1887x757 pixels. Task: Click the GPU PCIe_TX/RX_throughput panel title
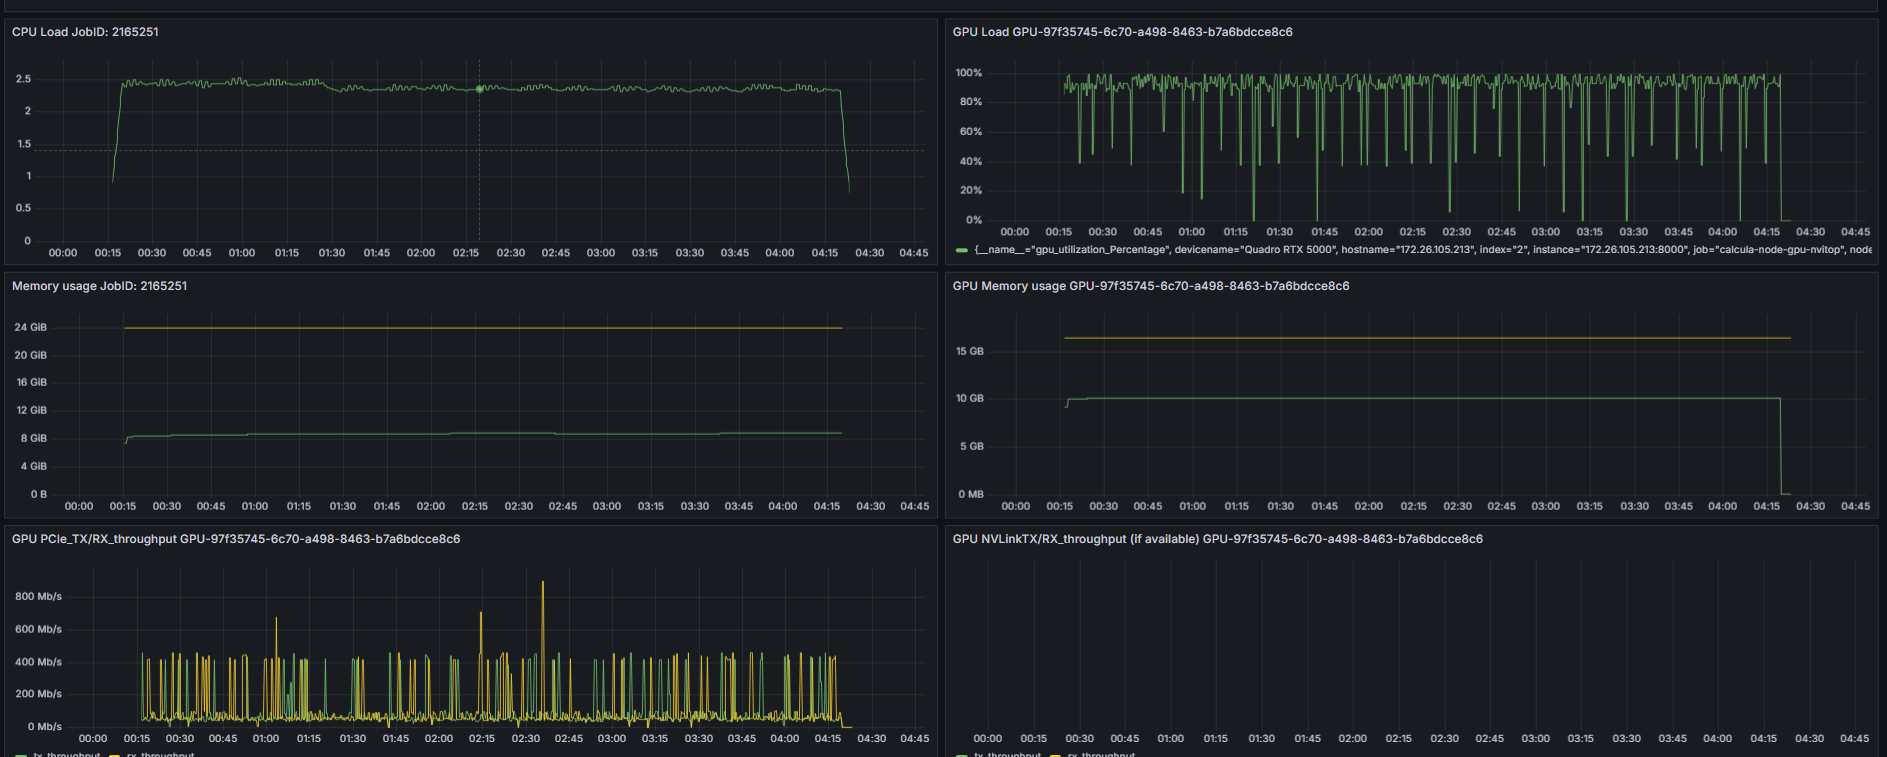[236, 539]
